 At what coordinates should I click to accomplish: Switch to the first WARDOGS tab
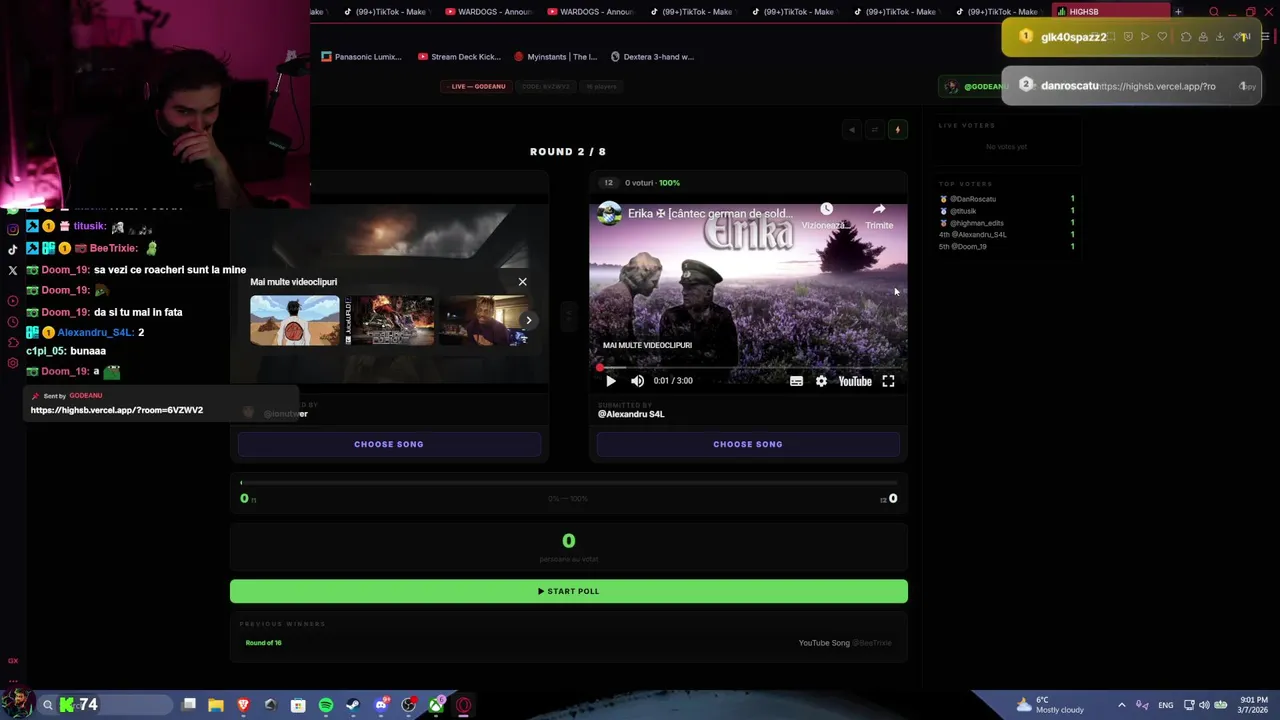click(490, 12)
